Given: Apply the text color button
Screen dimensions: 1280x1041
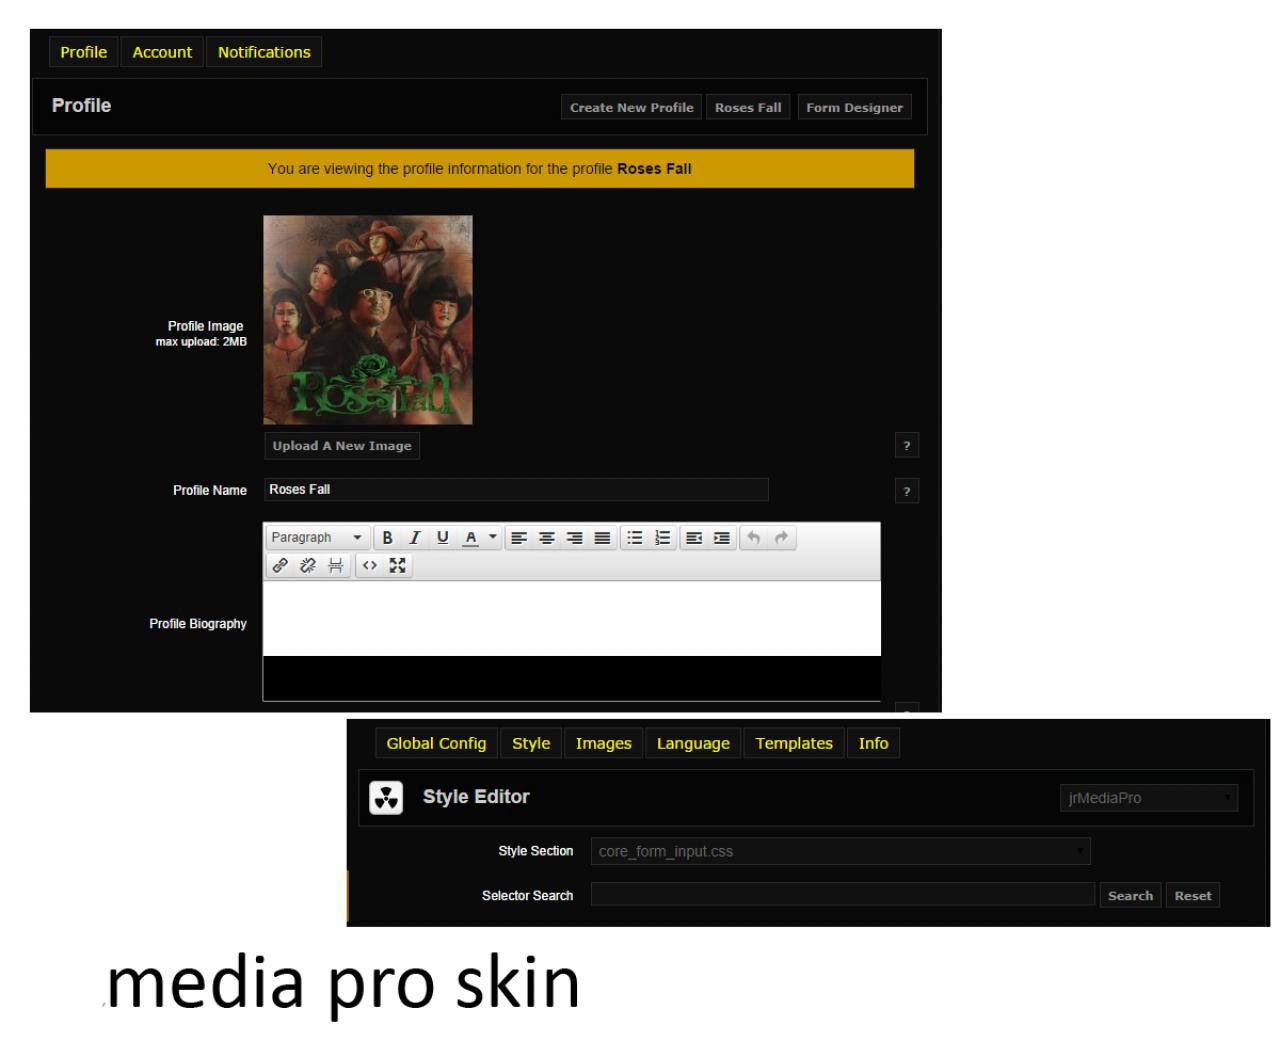Looking at the screenshot, I should pos(471,538).
